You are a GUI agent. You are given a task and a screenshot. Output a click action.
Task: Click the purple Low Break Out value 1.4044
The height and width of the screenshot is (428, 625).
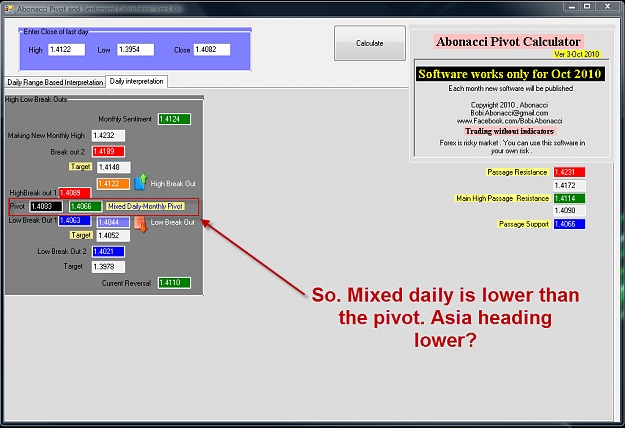(114, 222)
